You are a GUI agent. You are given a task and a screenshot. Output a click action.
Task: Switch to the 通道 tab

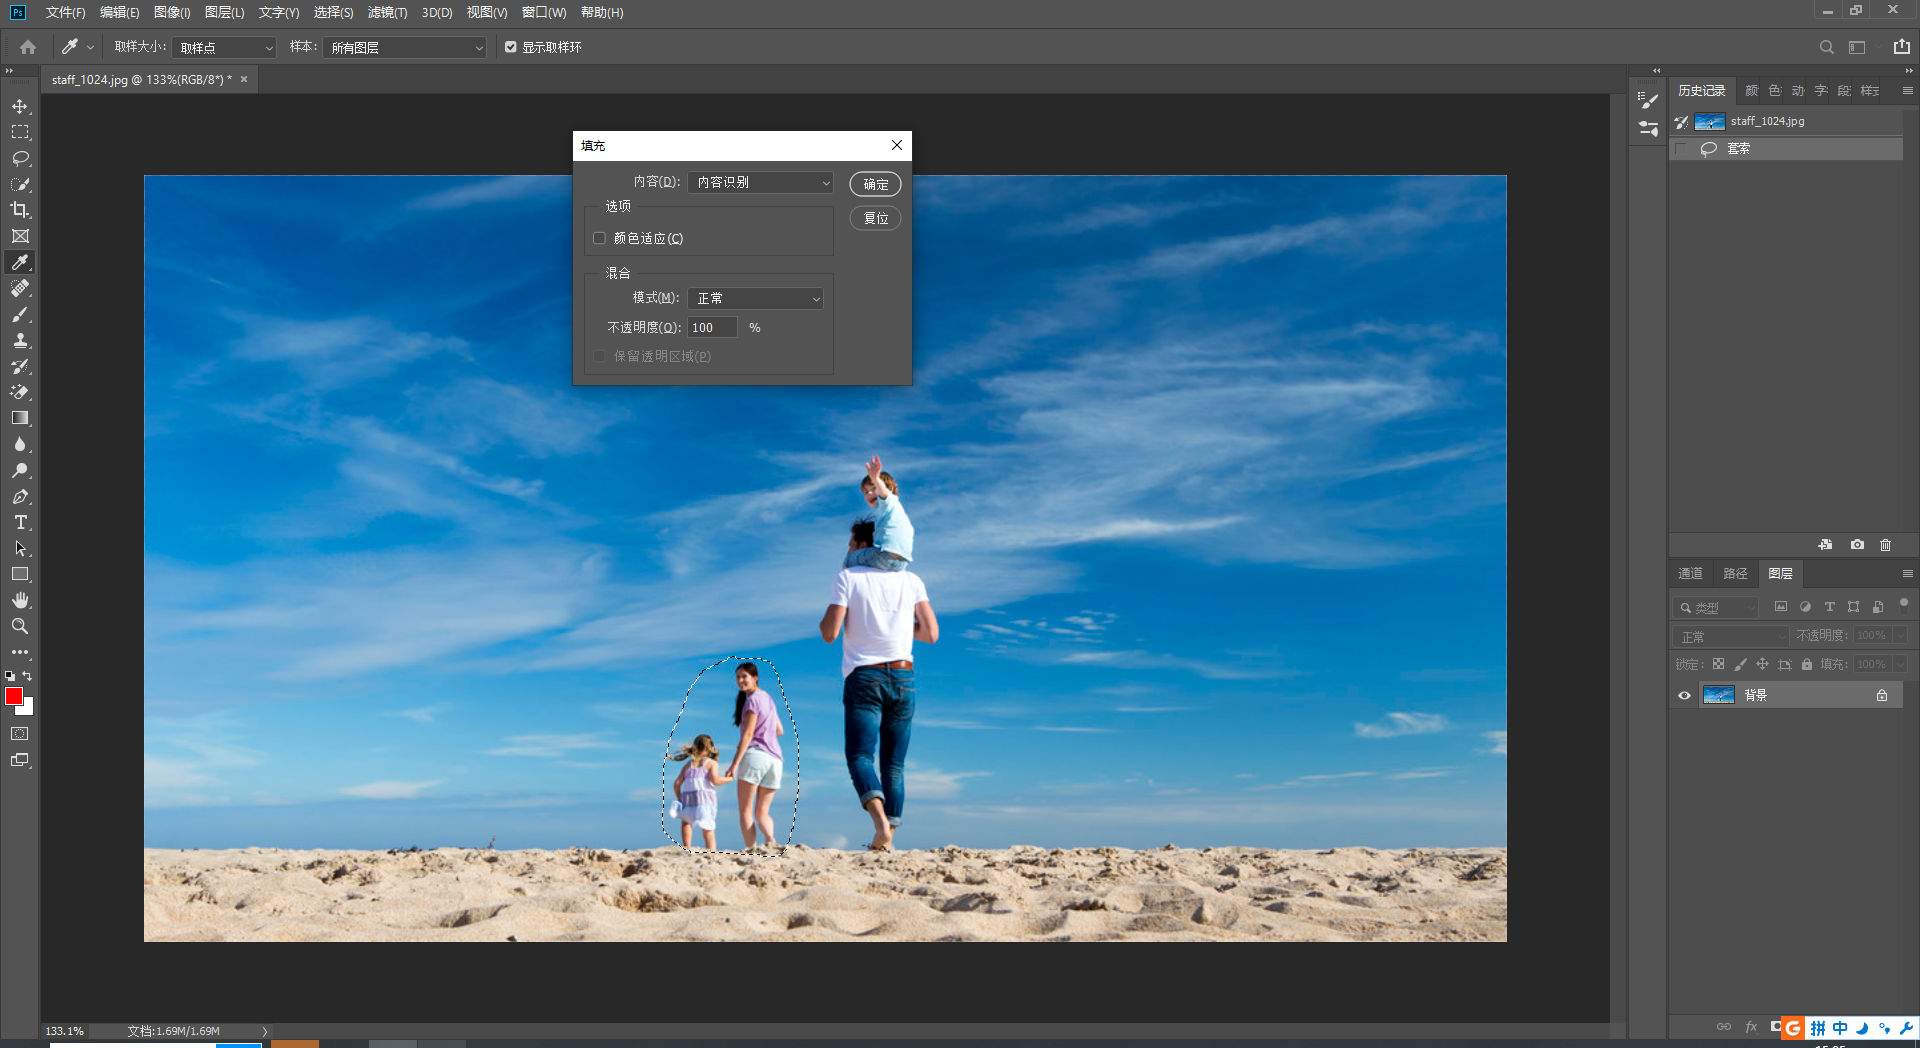(1690, 573)
